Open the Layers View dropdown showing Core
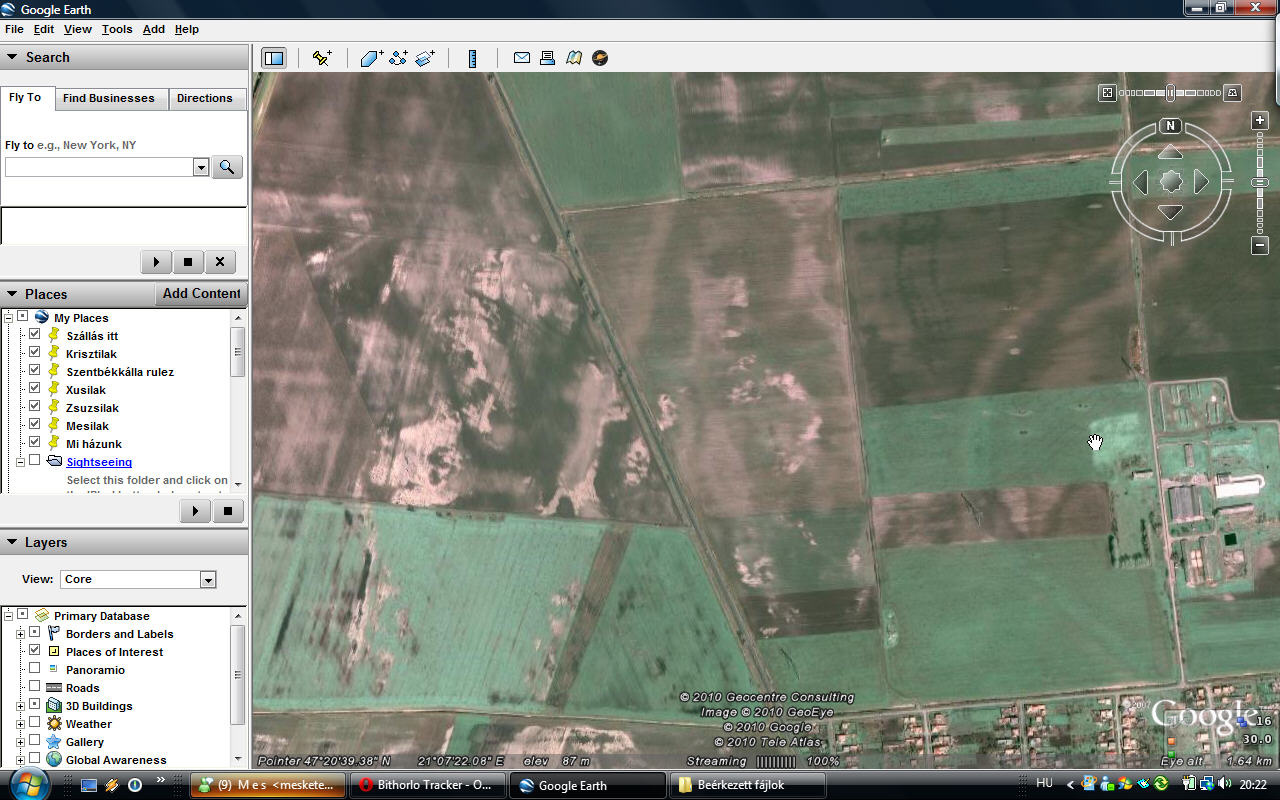This screenshot has height=800, width=1280. [x=138, y=579]
